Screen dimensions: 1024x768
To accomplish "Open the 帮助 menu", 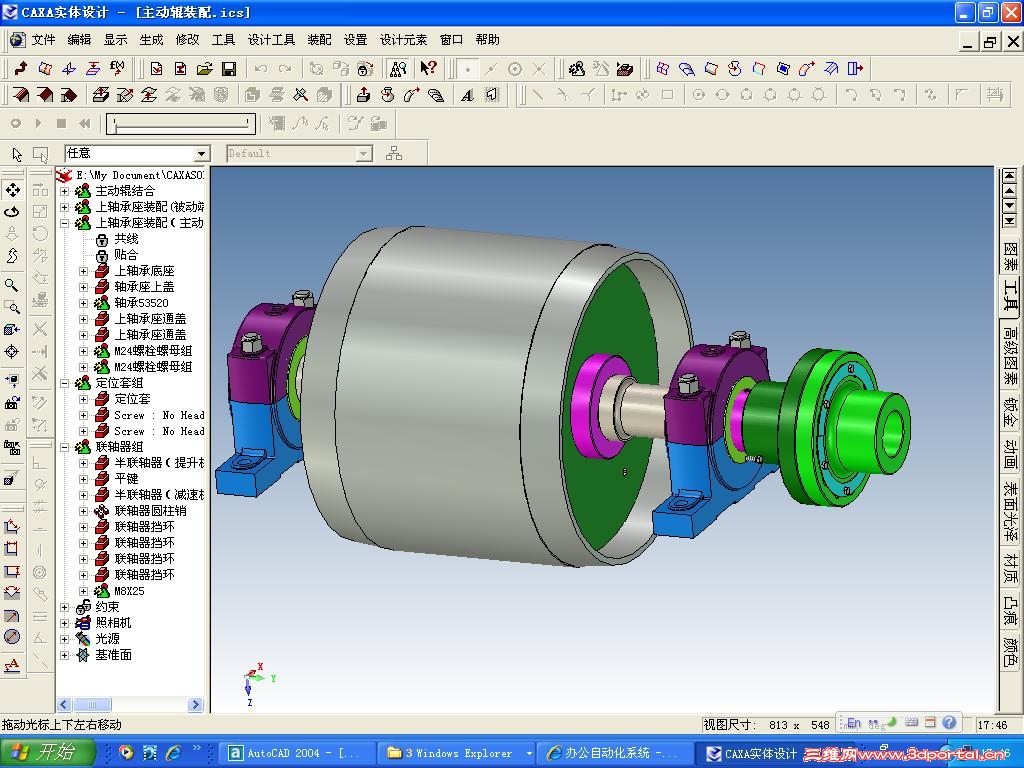I will pyautogui.click(x=487, y=40).
